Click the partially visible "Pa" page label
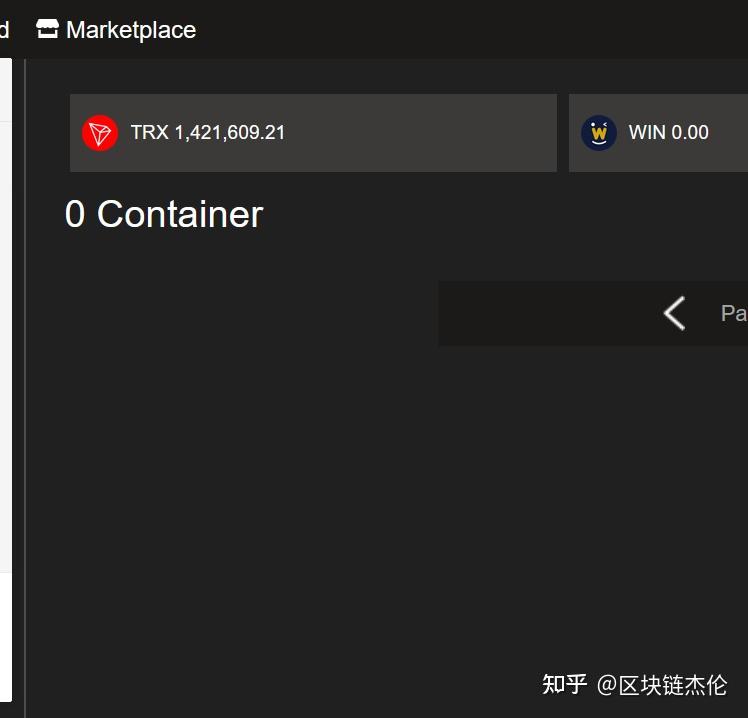Viewport: 748px width, 718px height. 734,313
